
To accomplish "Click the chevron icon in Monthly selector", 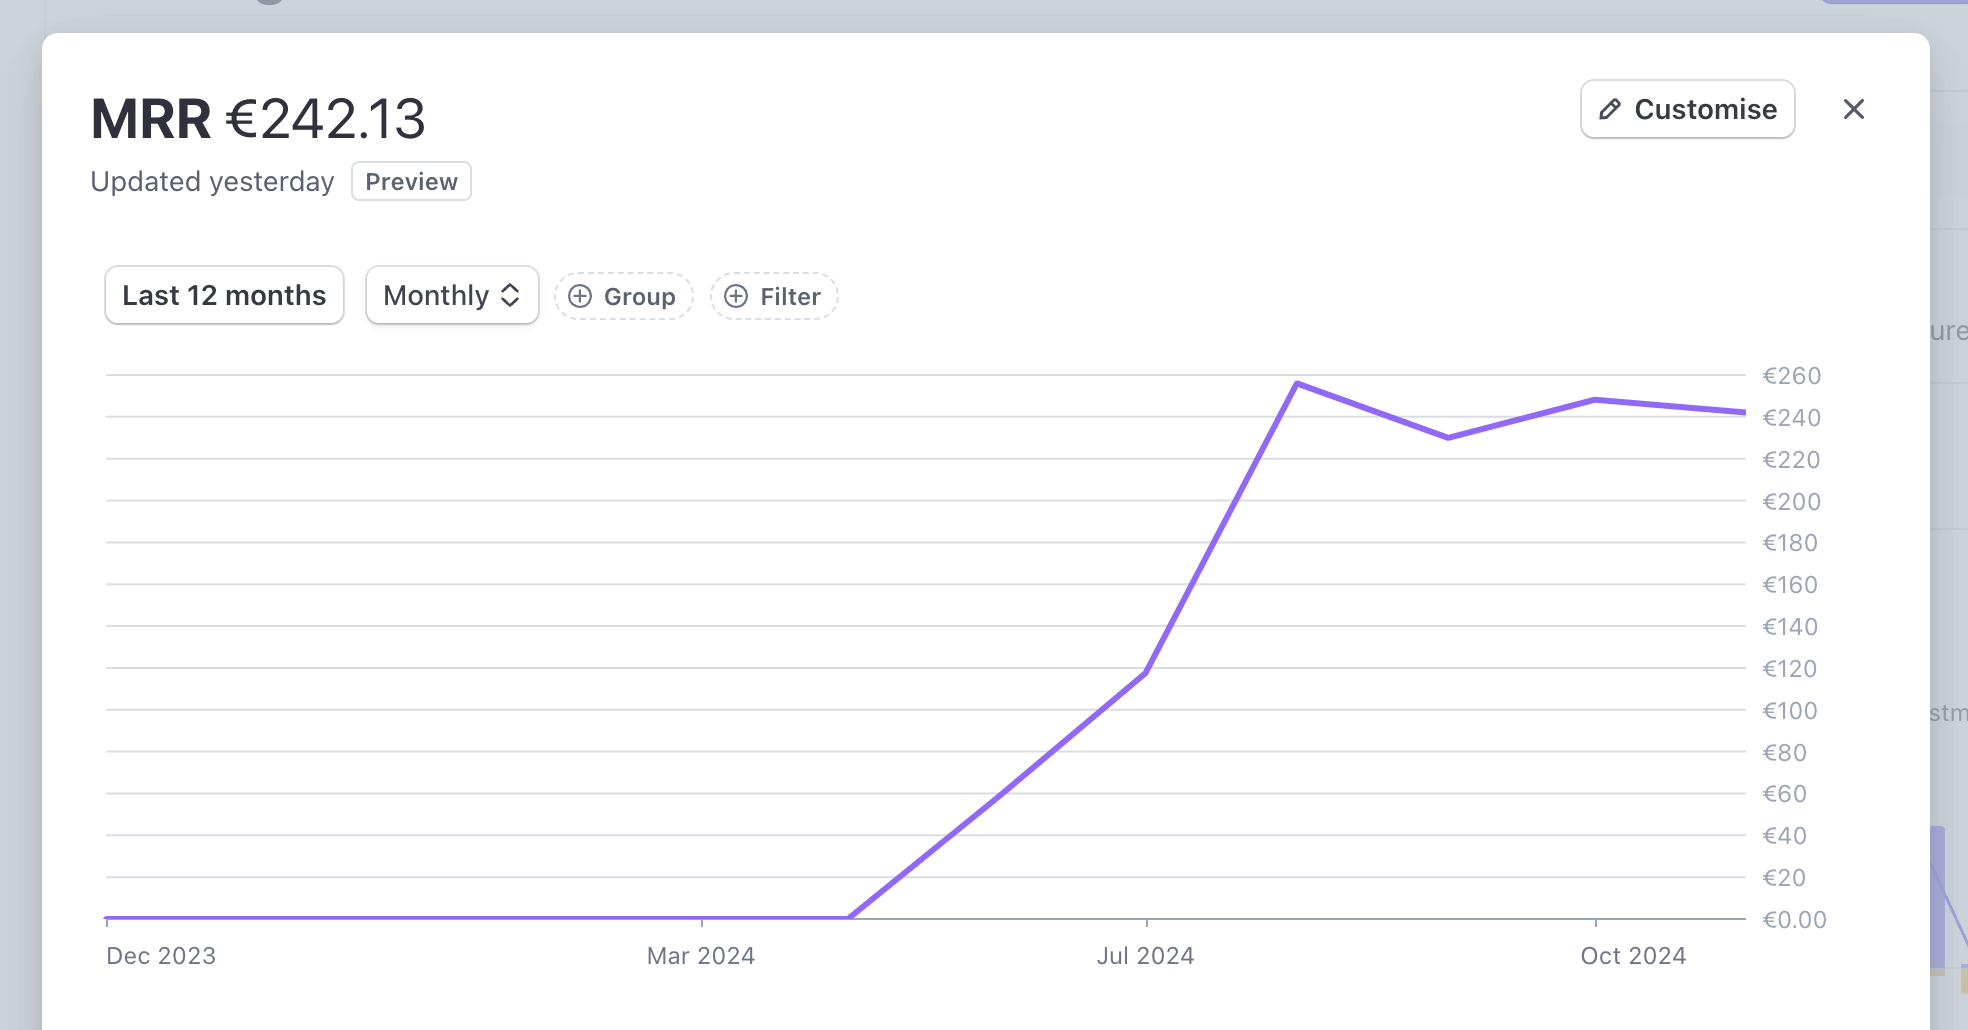I will tap(512, 295).
